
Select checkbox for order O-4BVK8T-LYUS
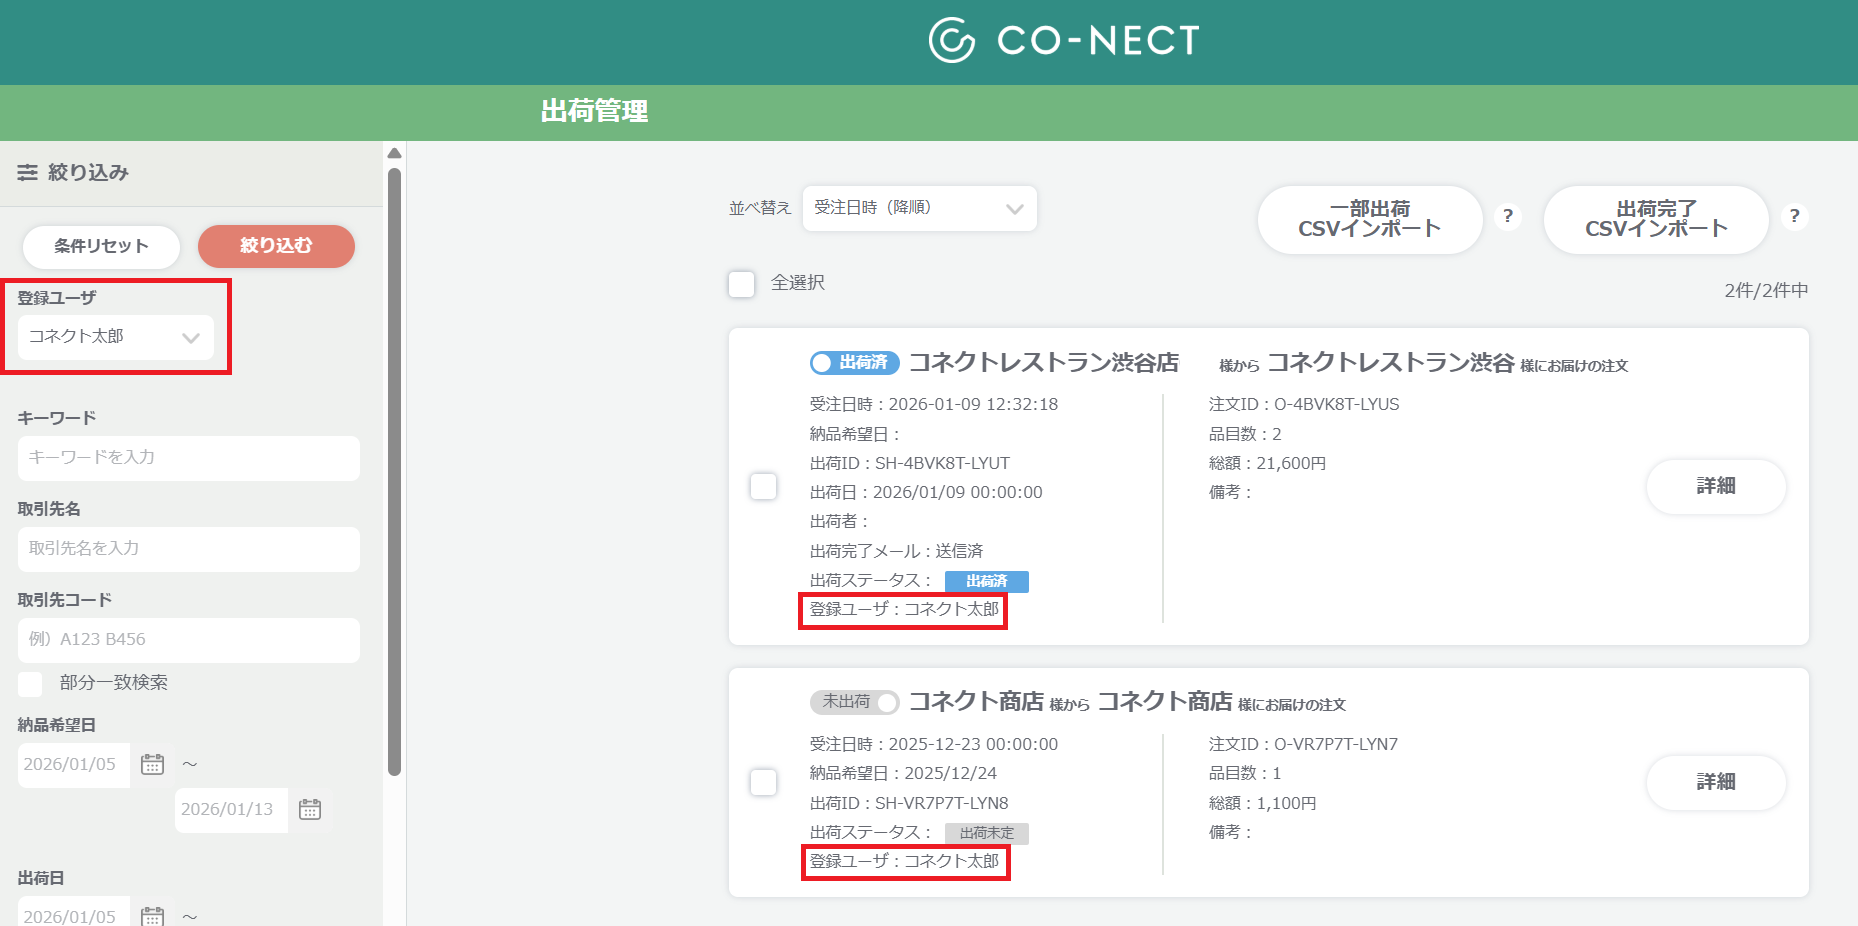[x=763, y=486]
